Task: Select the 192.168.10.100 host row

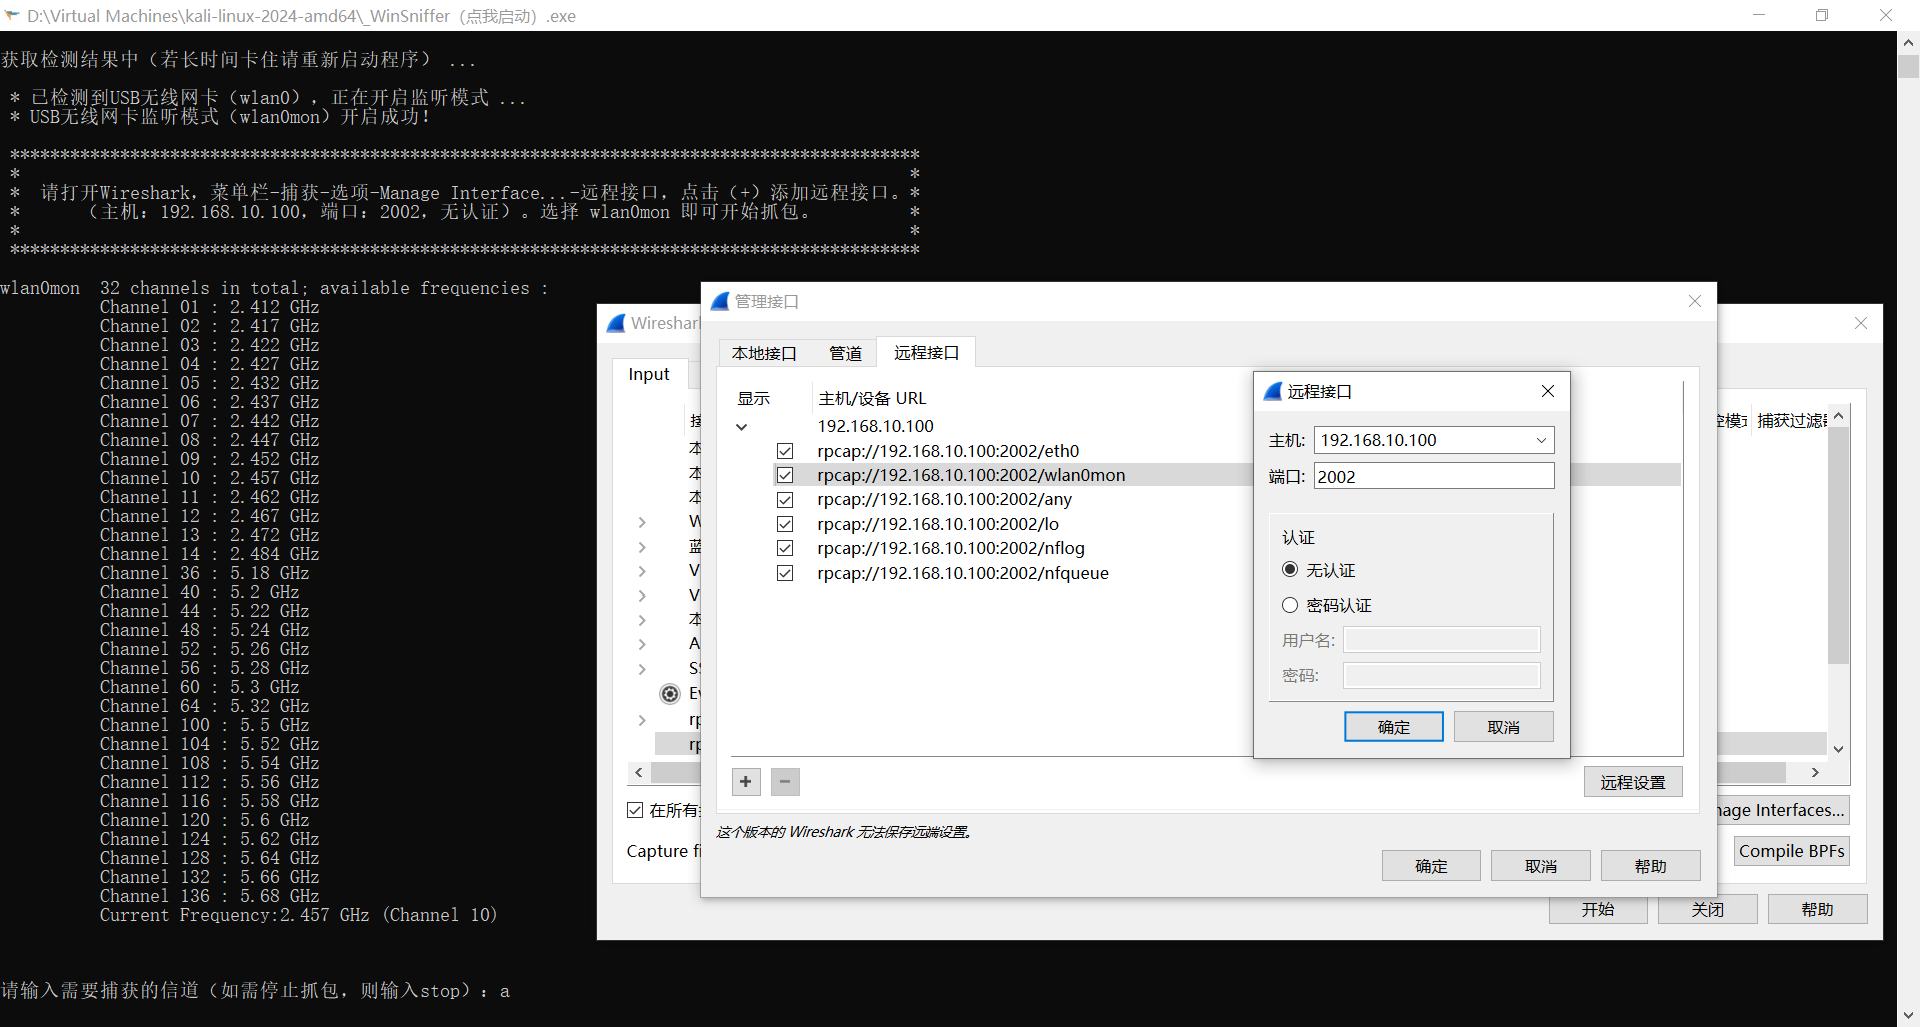Action: pos(875,426)
